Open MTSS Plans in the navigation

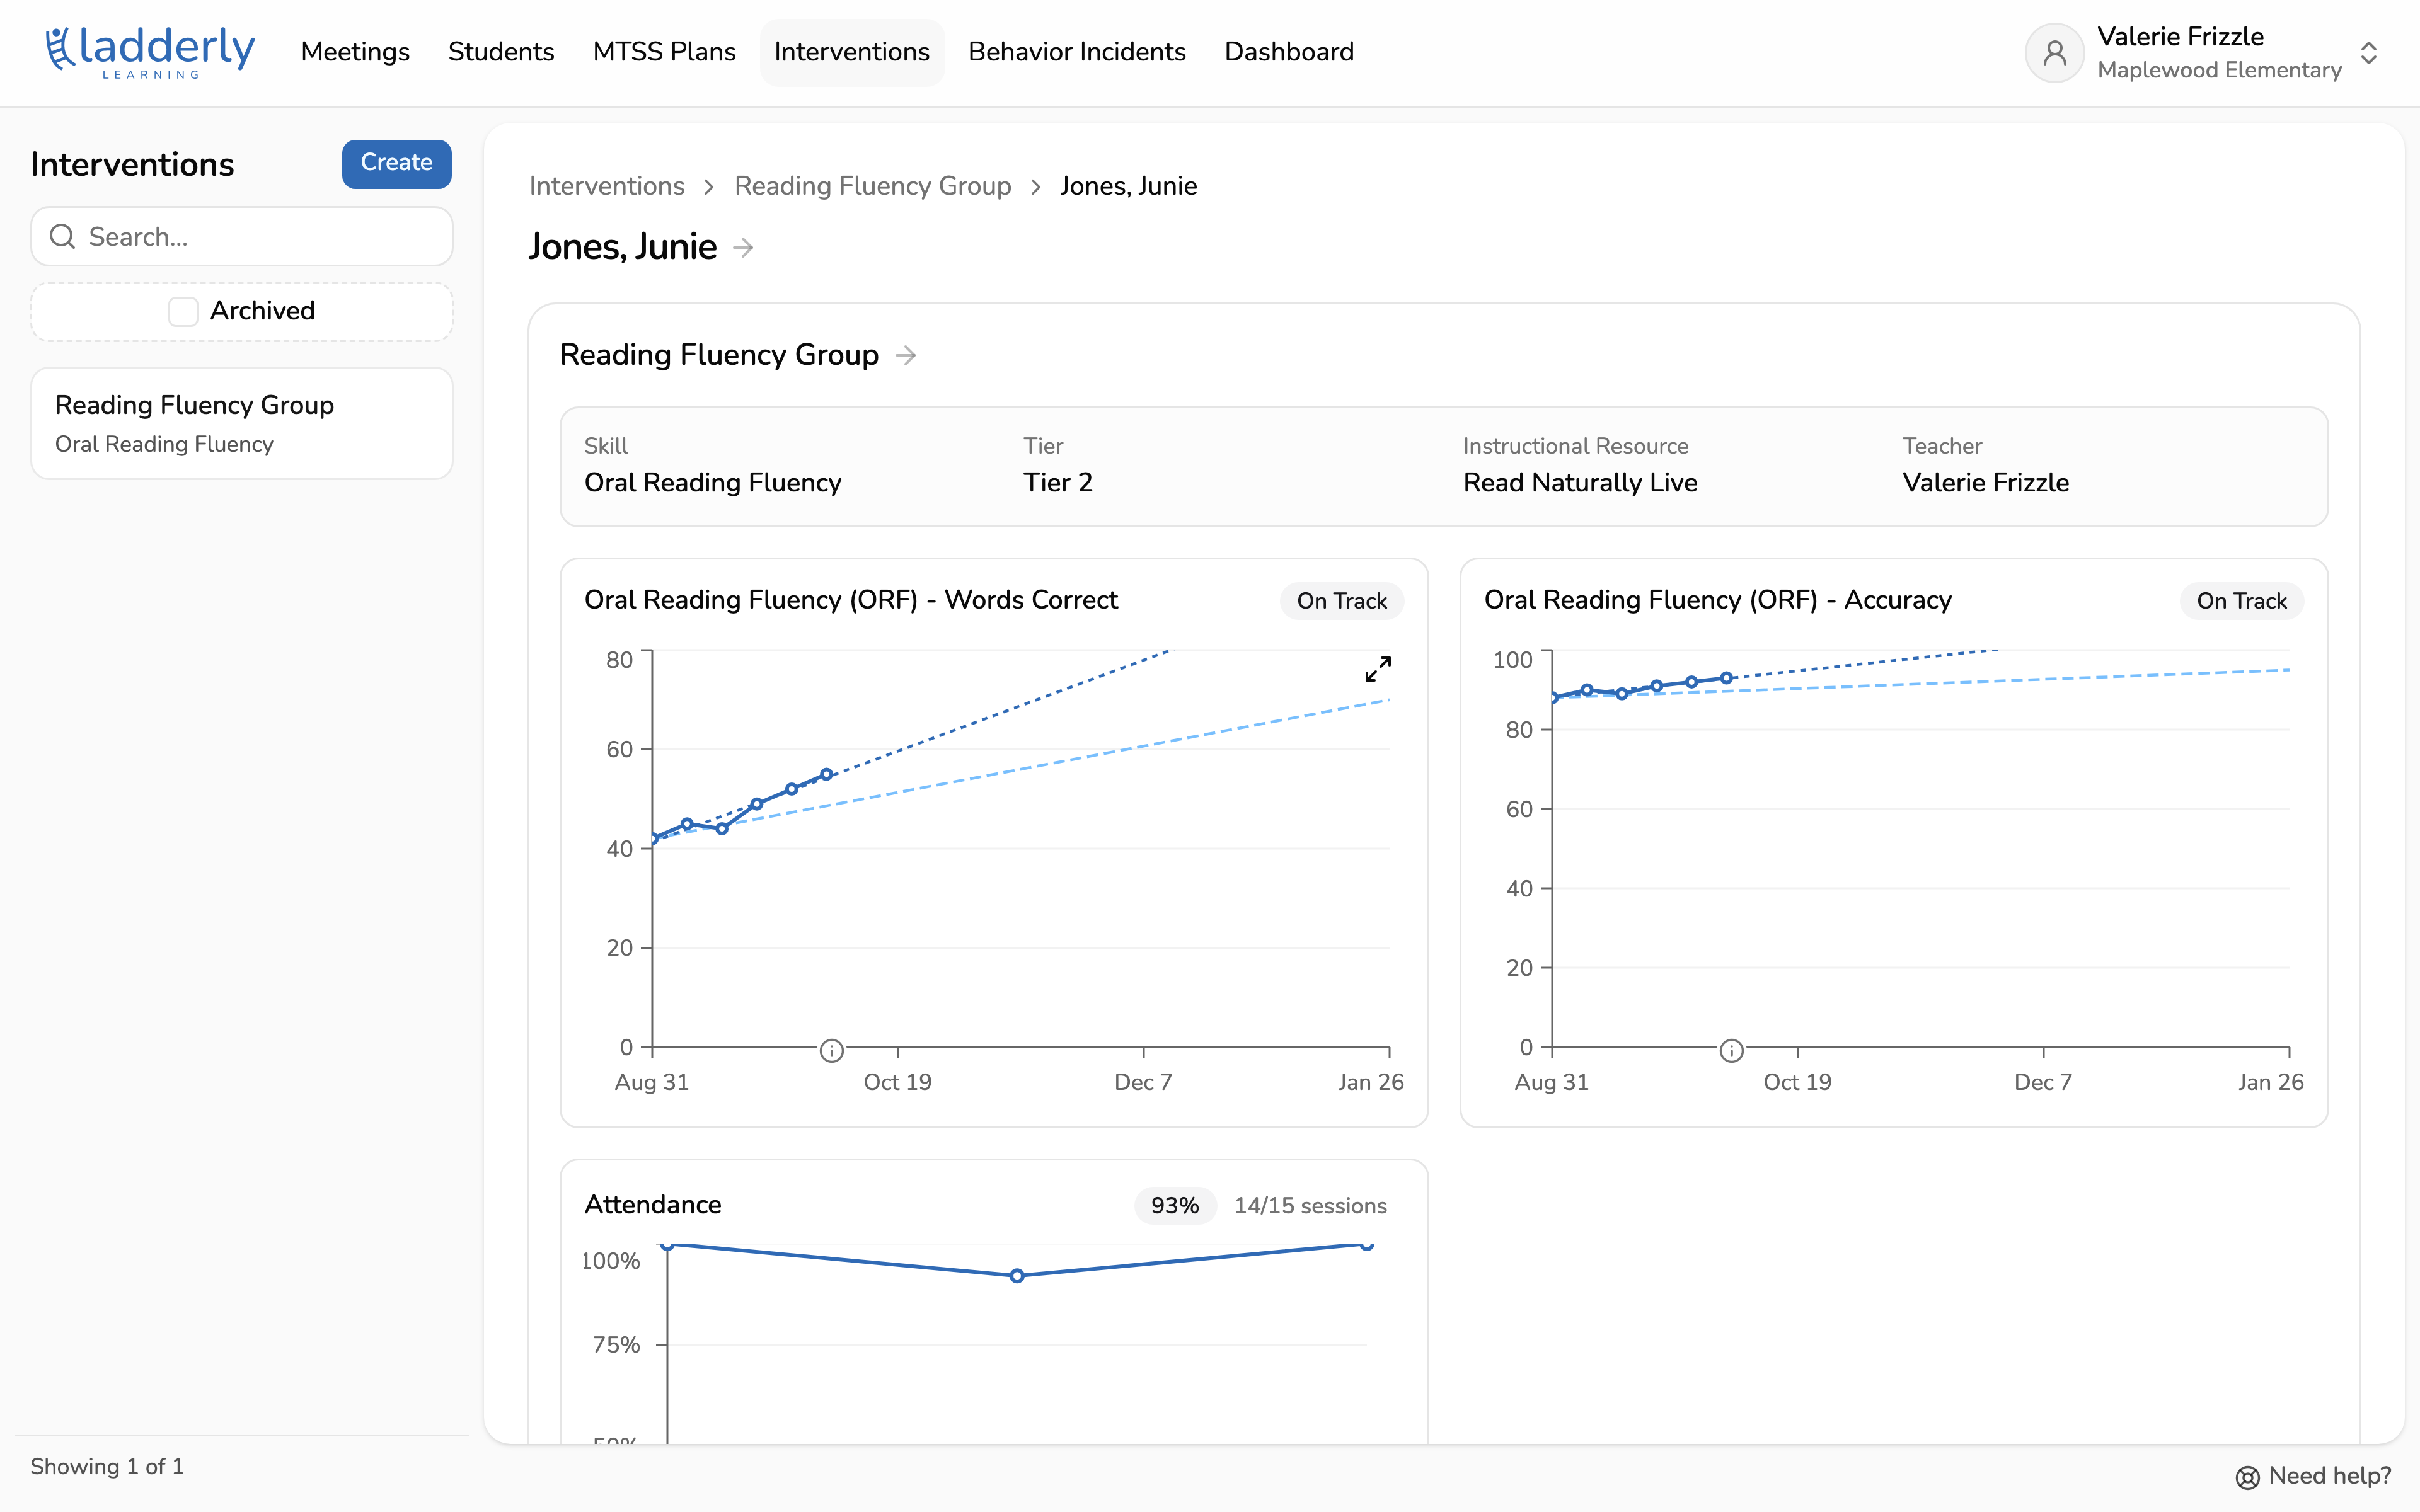pos(664,52)
